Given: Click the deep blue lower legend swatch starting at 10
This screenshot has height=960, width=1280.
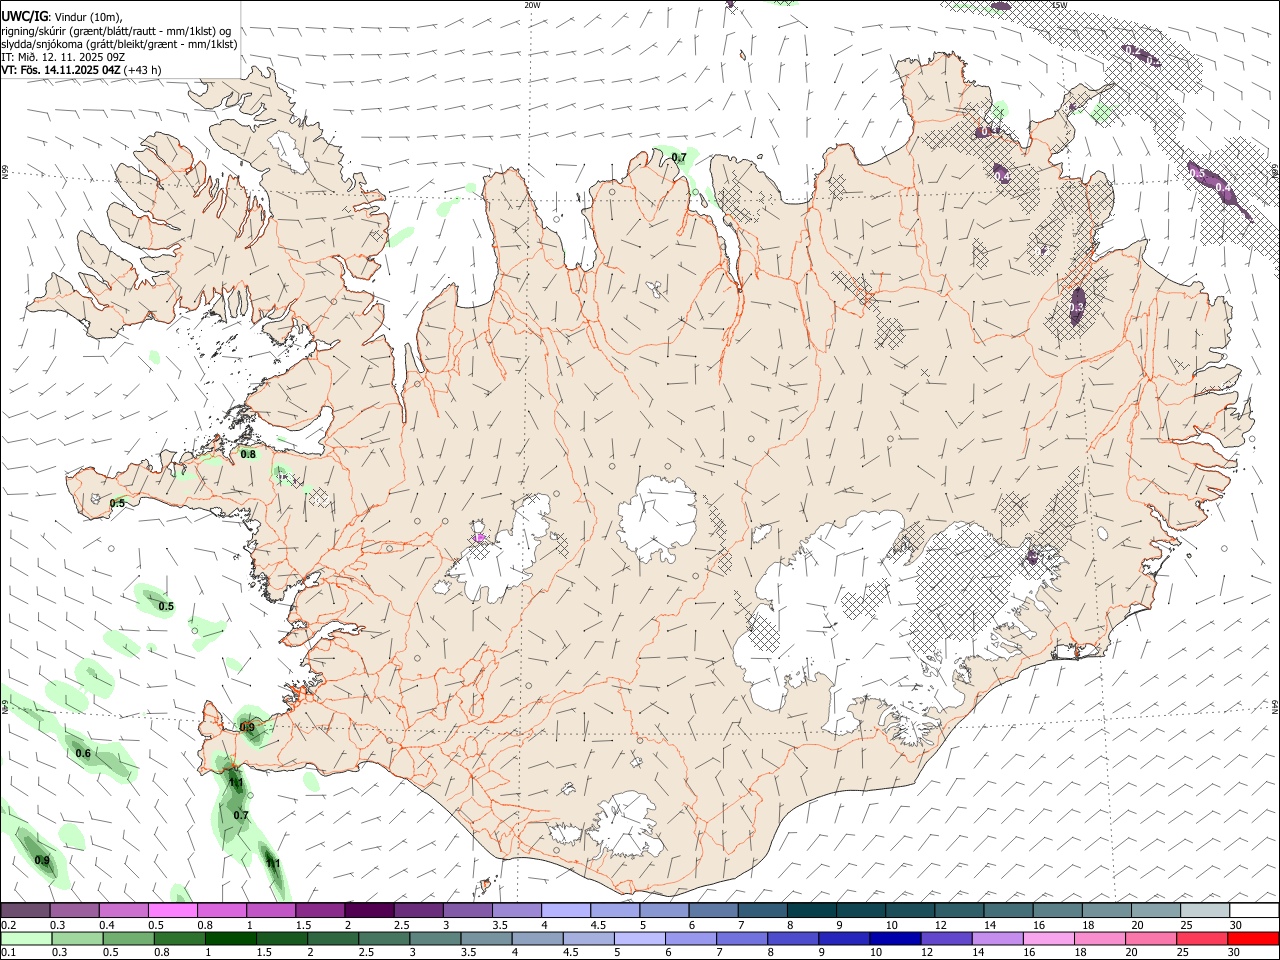Looking at the screenshot, I should pos(895,938).
